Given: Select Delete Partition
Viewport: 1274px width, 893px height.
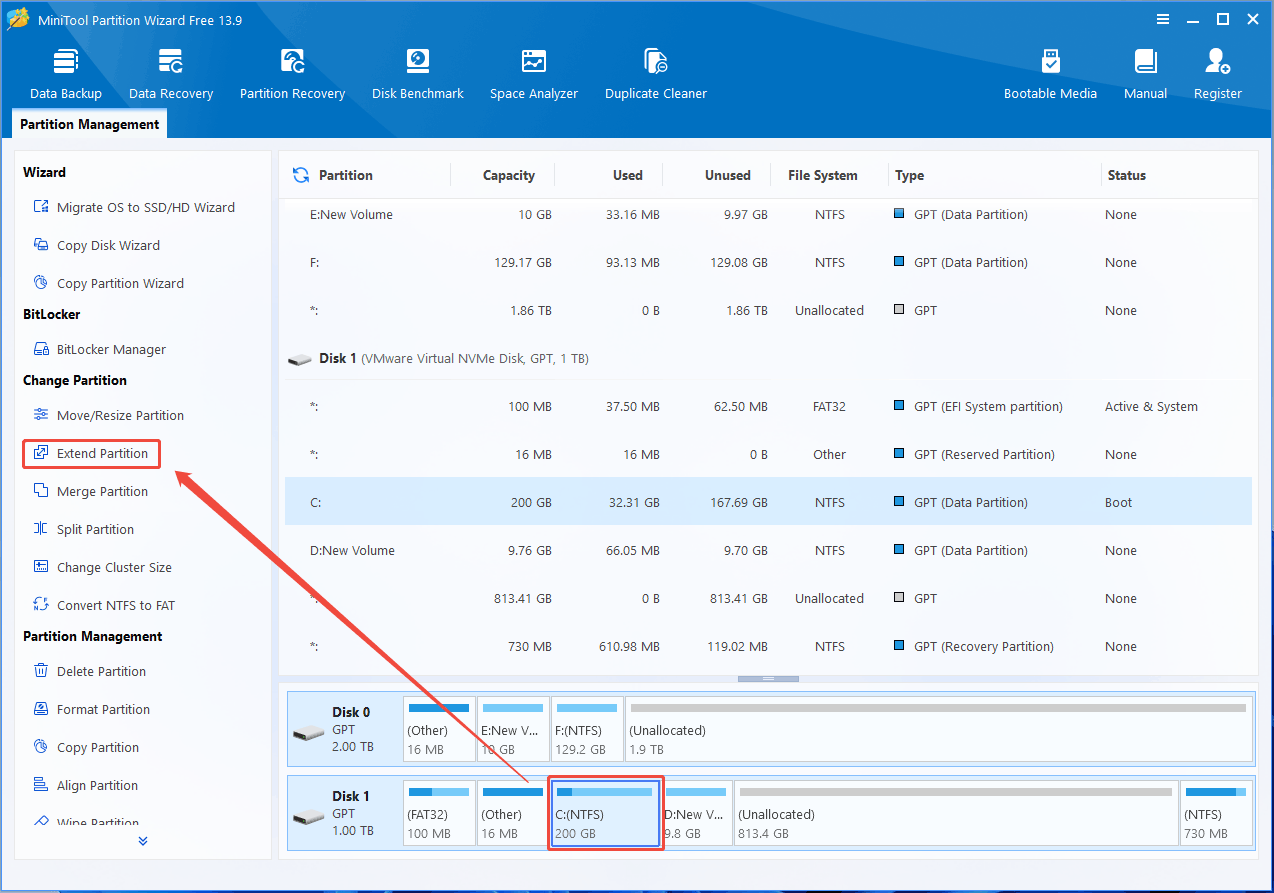Looking at the screenshot, I should [89, 671].
